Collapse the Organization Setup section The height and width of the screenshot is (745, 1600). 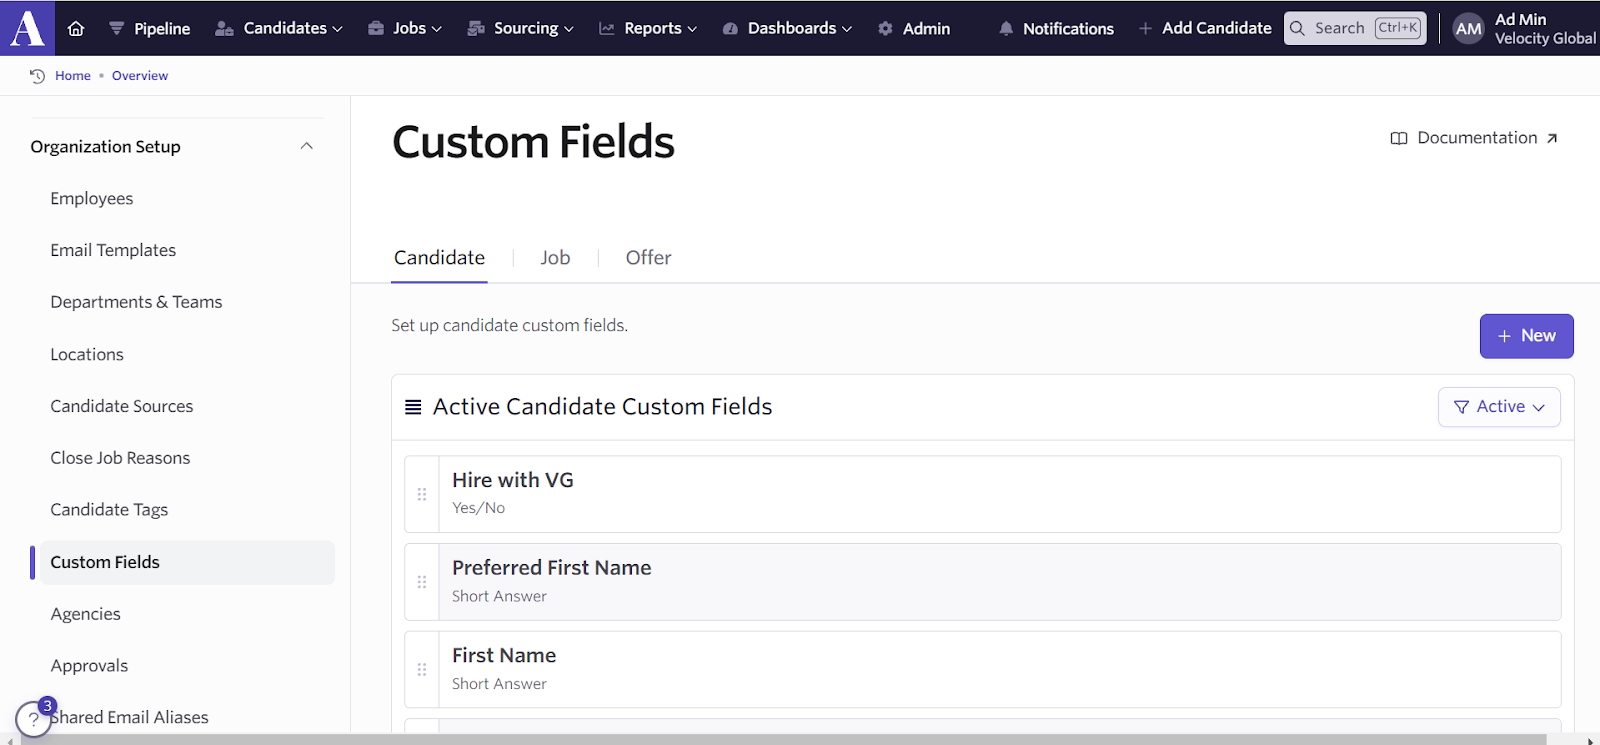pos(307,147)
